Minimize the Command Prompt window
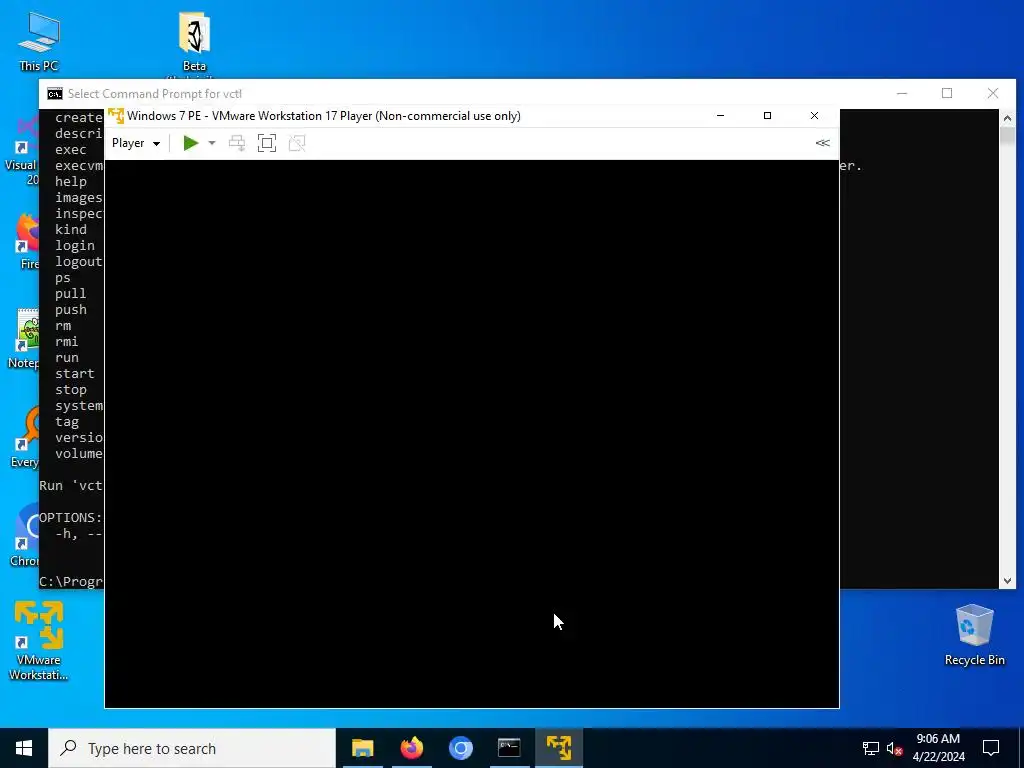The height and width of the screenshot is (768, 1024). (902, 93)
